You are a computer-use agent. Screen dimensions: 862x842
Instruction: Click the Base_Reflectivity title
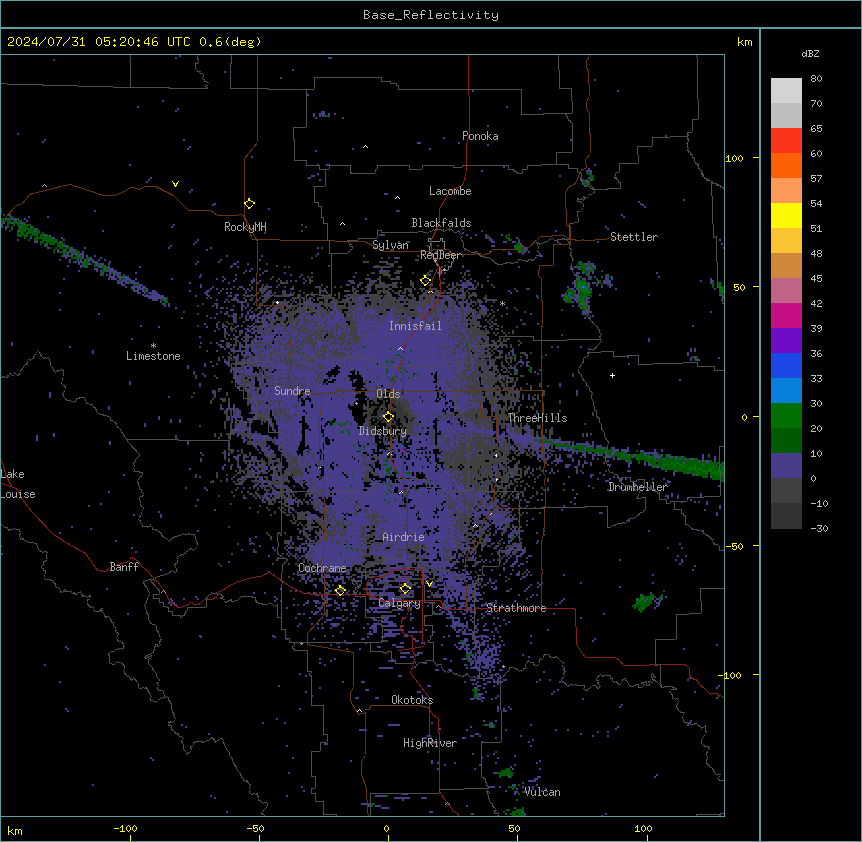(431, 15)
